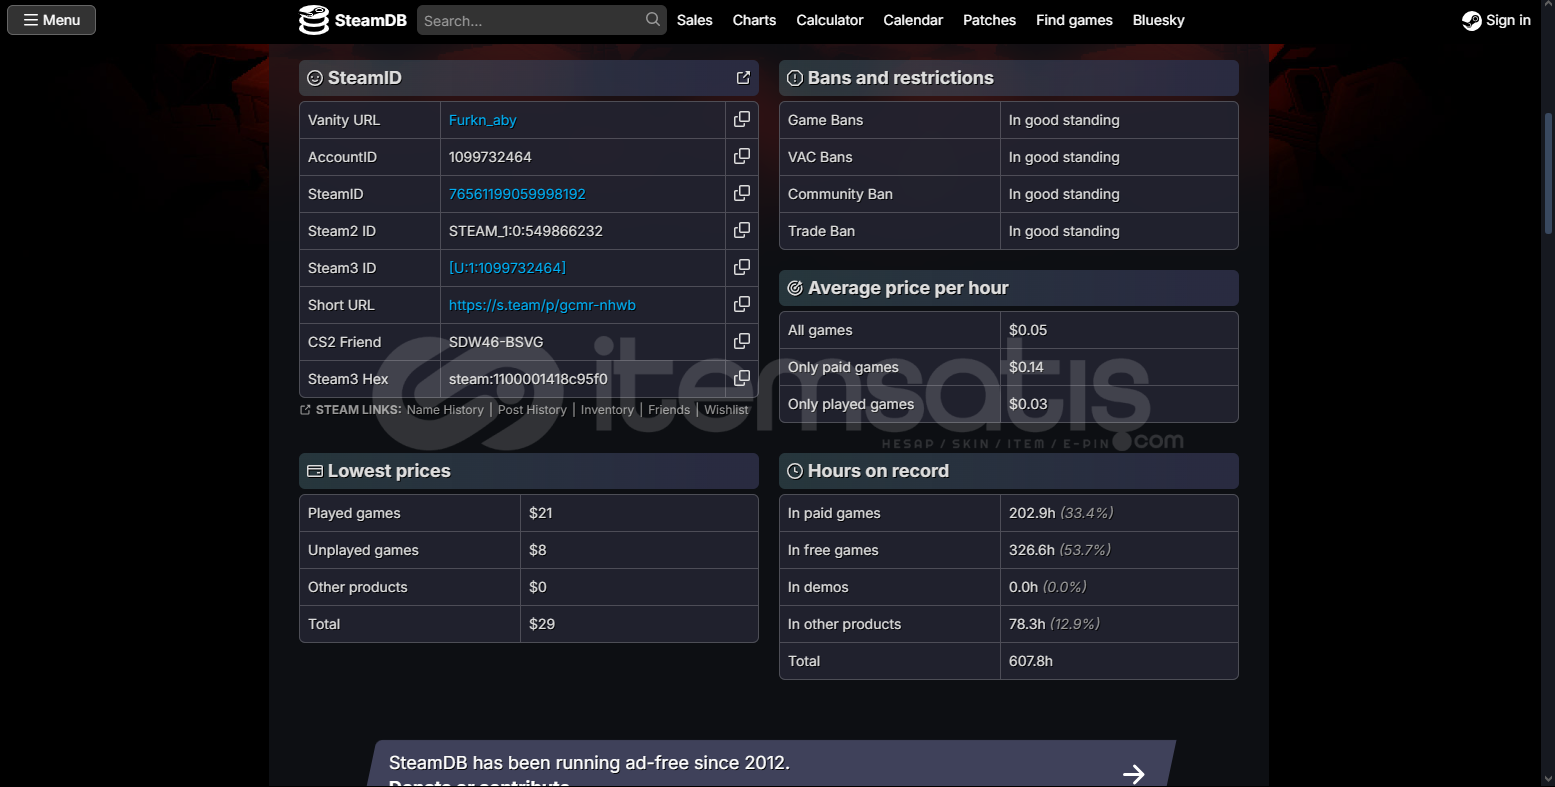Open the 76561199059998192 SteamID link
Viewport: 1555px width, 787px height.
(517, 194)
